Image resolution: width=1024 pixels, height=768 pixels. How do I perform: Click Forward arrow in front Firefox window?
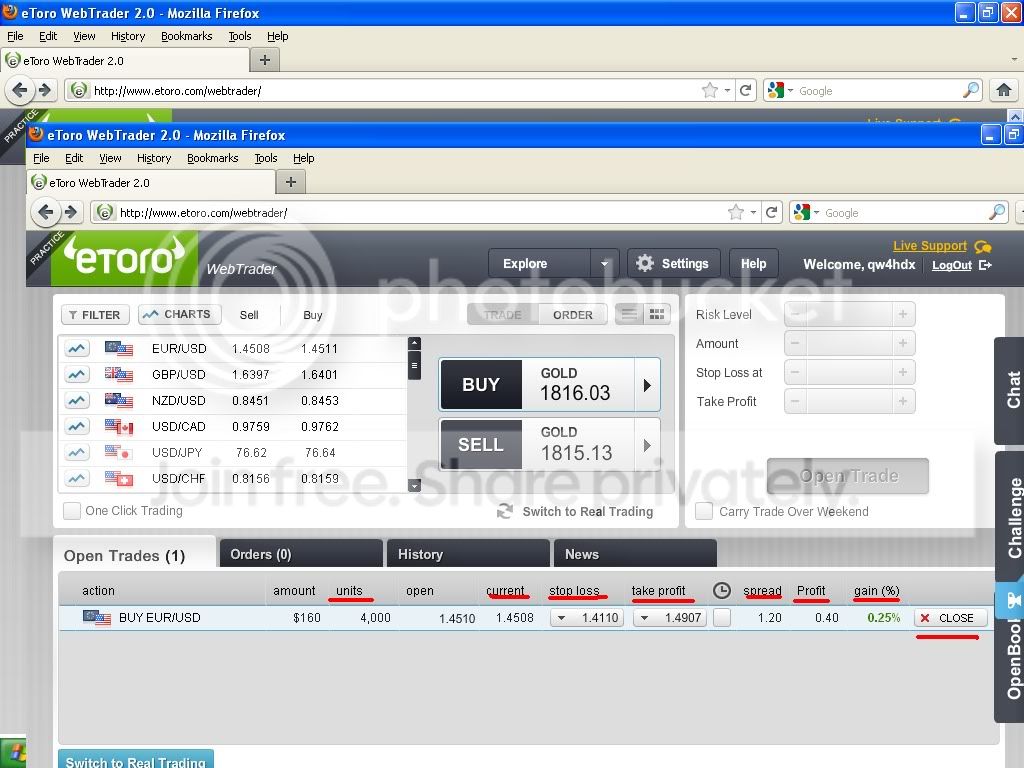click(x=71, y=212)
